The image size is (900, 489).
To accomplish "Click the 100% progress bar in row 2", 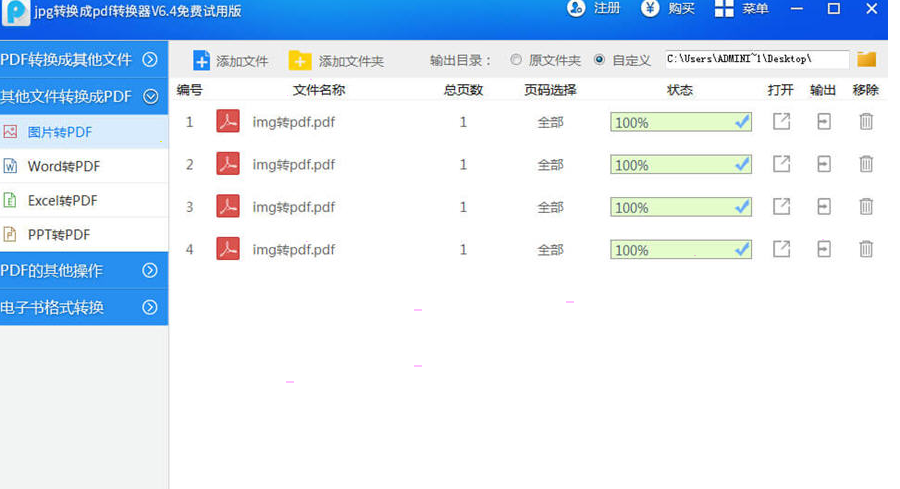I will point(681,165).
